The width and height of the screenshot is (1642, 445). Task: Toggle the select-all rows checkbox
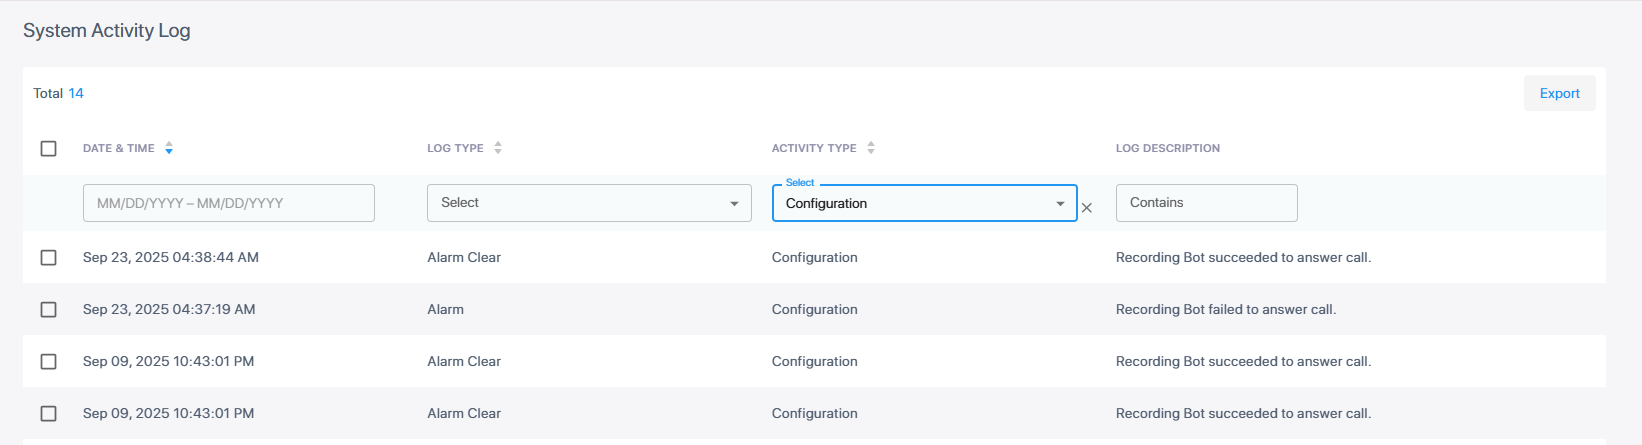click(x=48, y=148)
